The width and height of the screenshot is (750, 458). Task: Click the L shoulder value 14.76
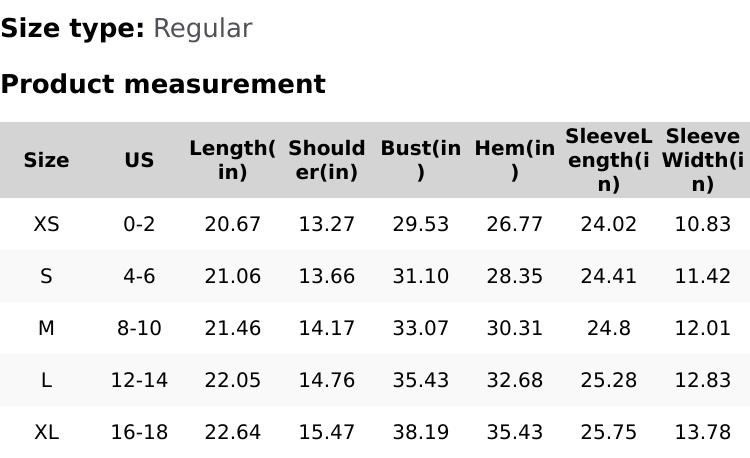point(326,380)
